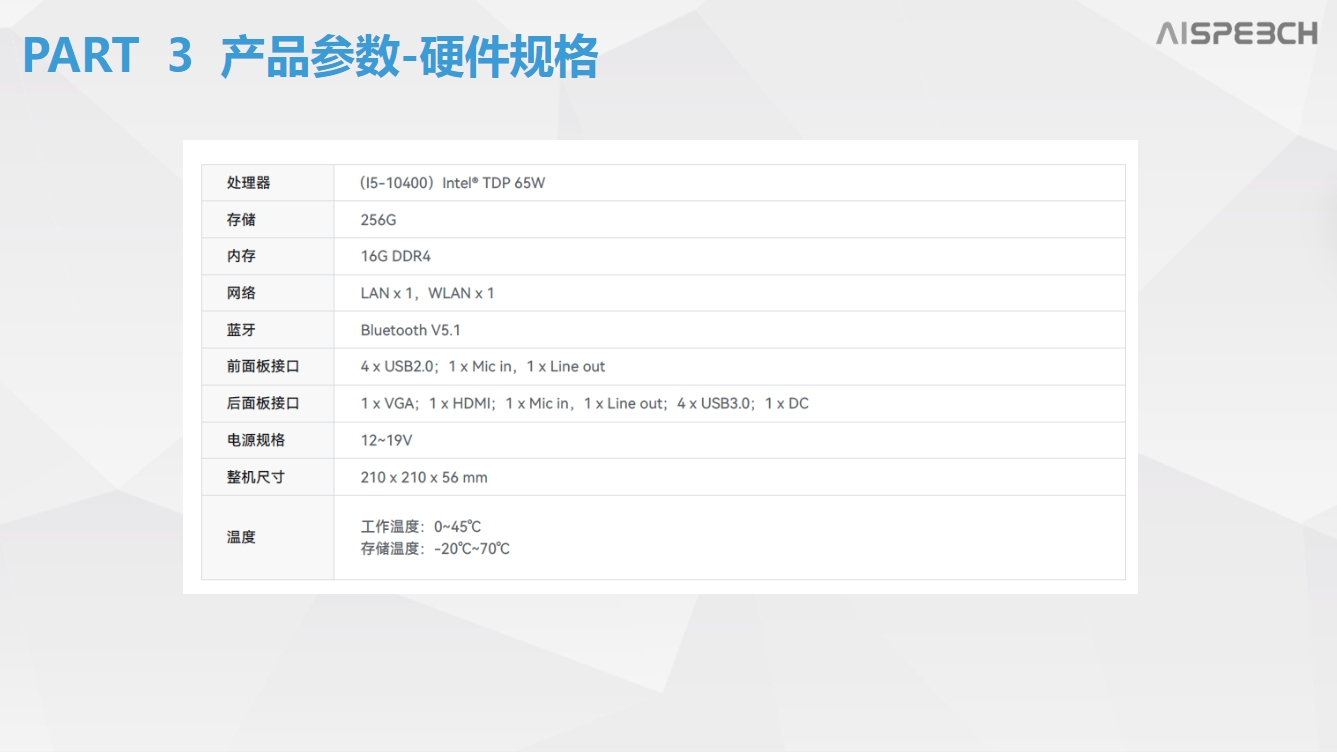Select the 存储 row label
The height and width of the screenshot is (752, 1337).
tap(241, 220)
